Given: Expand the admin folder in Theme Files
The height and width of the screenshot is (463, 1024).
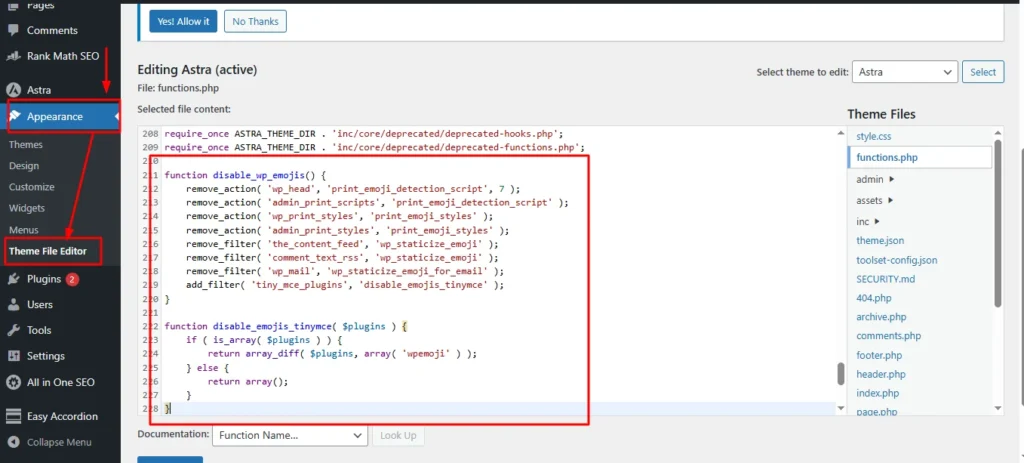Looking at the screenshot, I should (876, 179).
